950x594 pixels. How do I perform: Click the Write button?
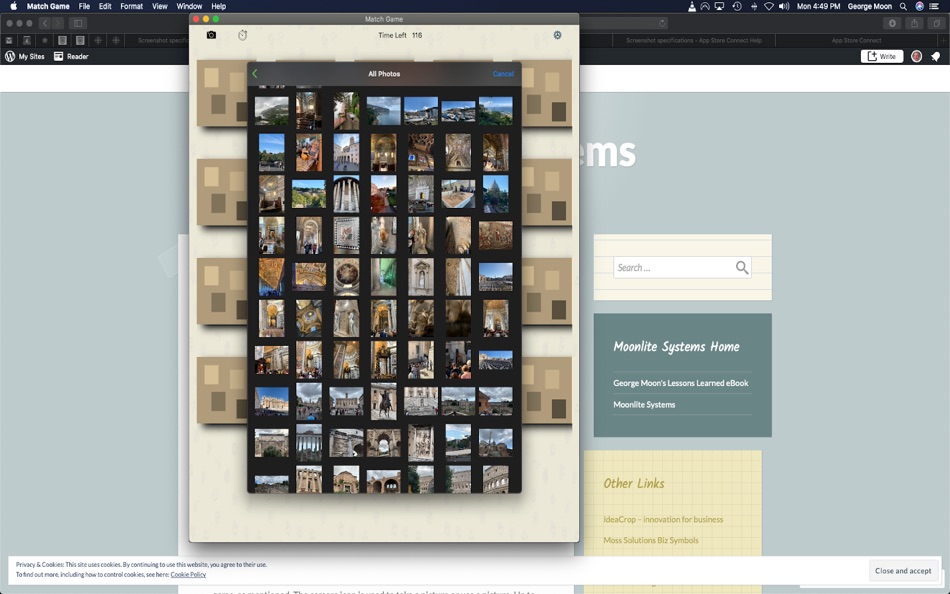coord(881,56)
